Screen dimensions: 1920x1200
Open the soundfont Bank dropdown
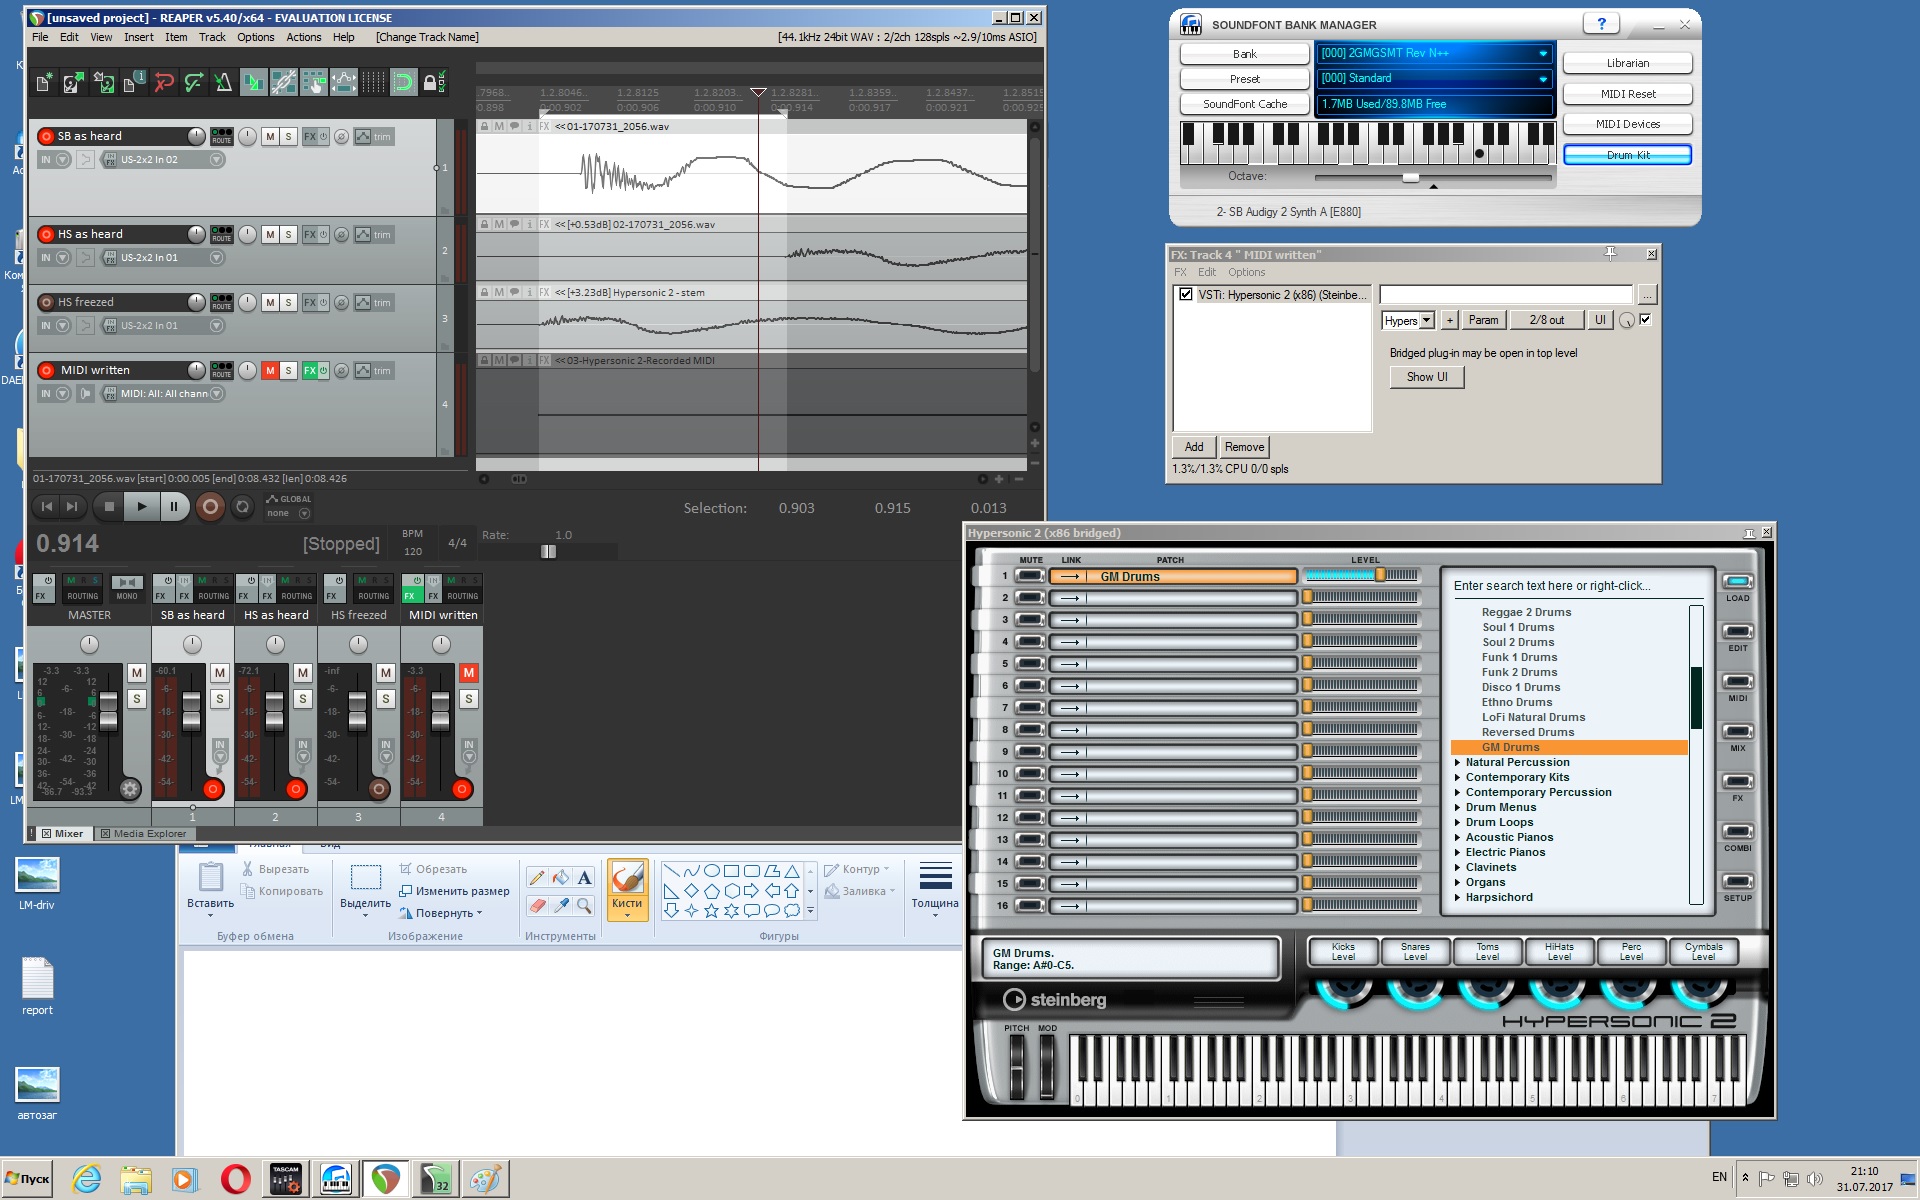coord(1542,53)
